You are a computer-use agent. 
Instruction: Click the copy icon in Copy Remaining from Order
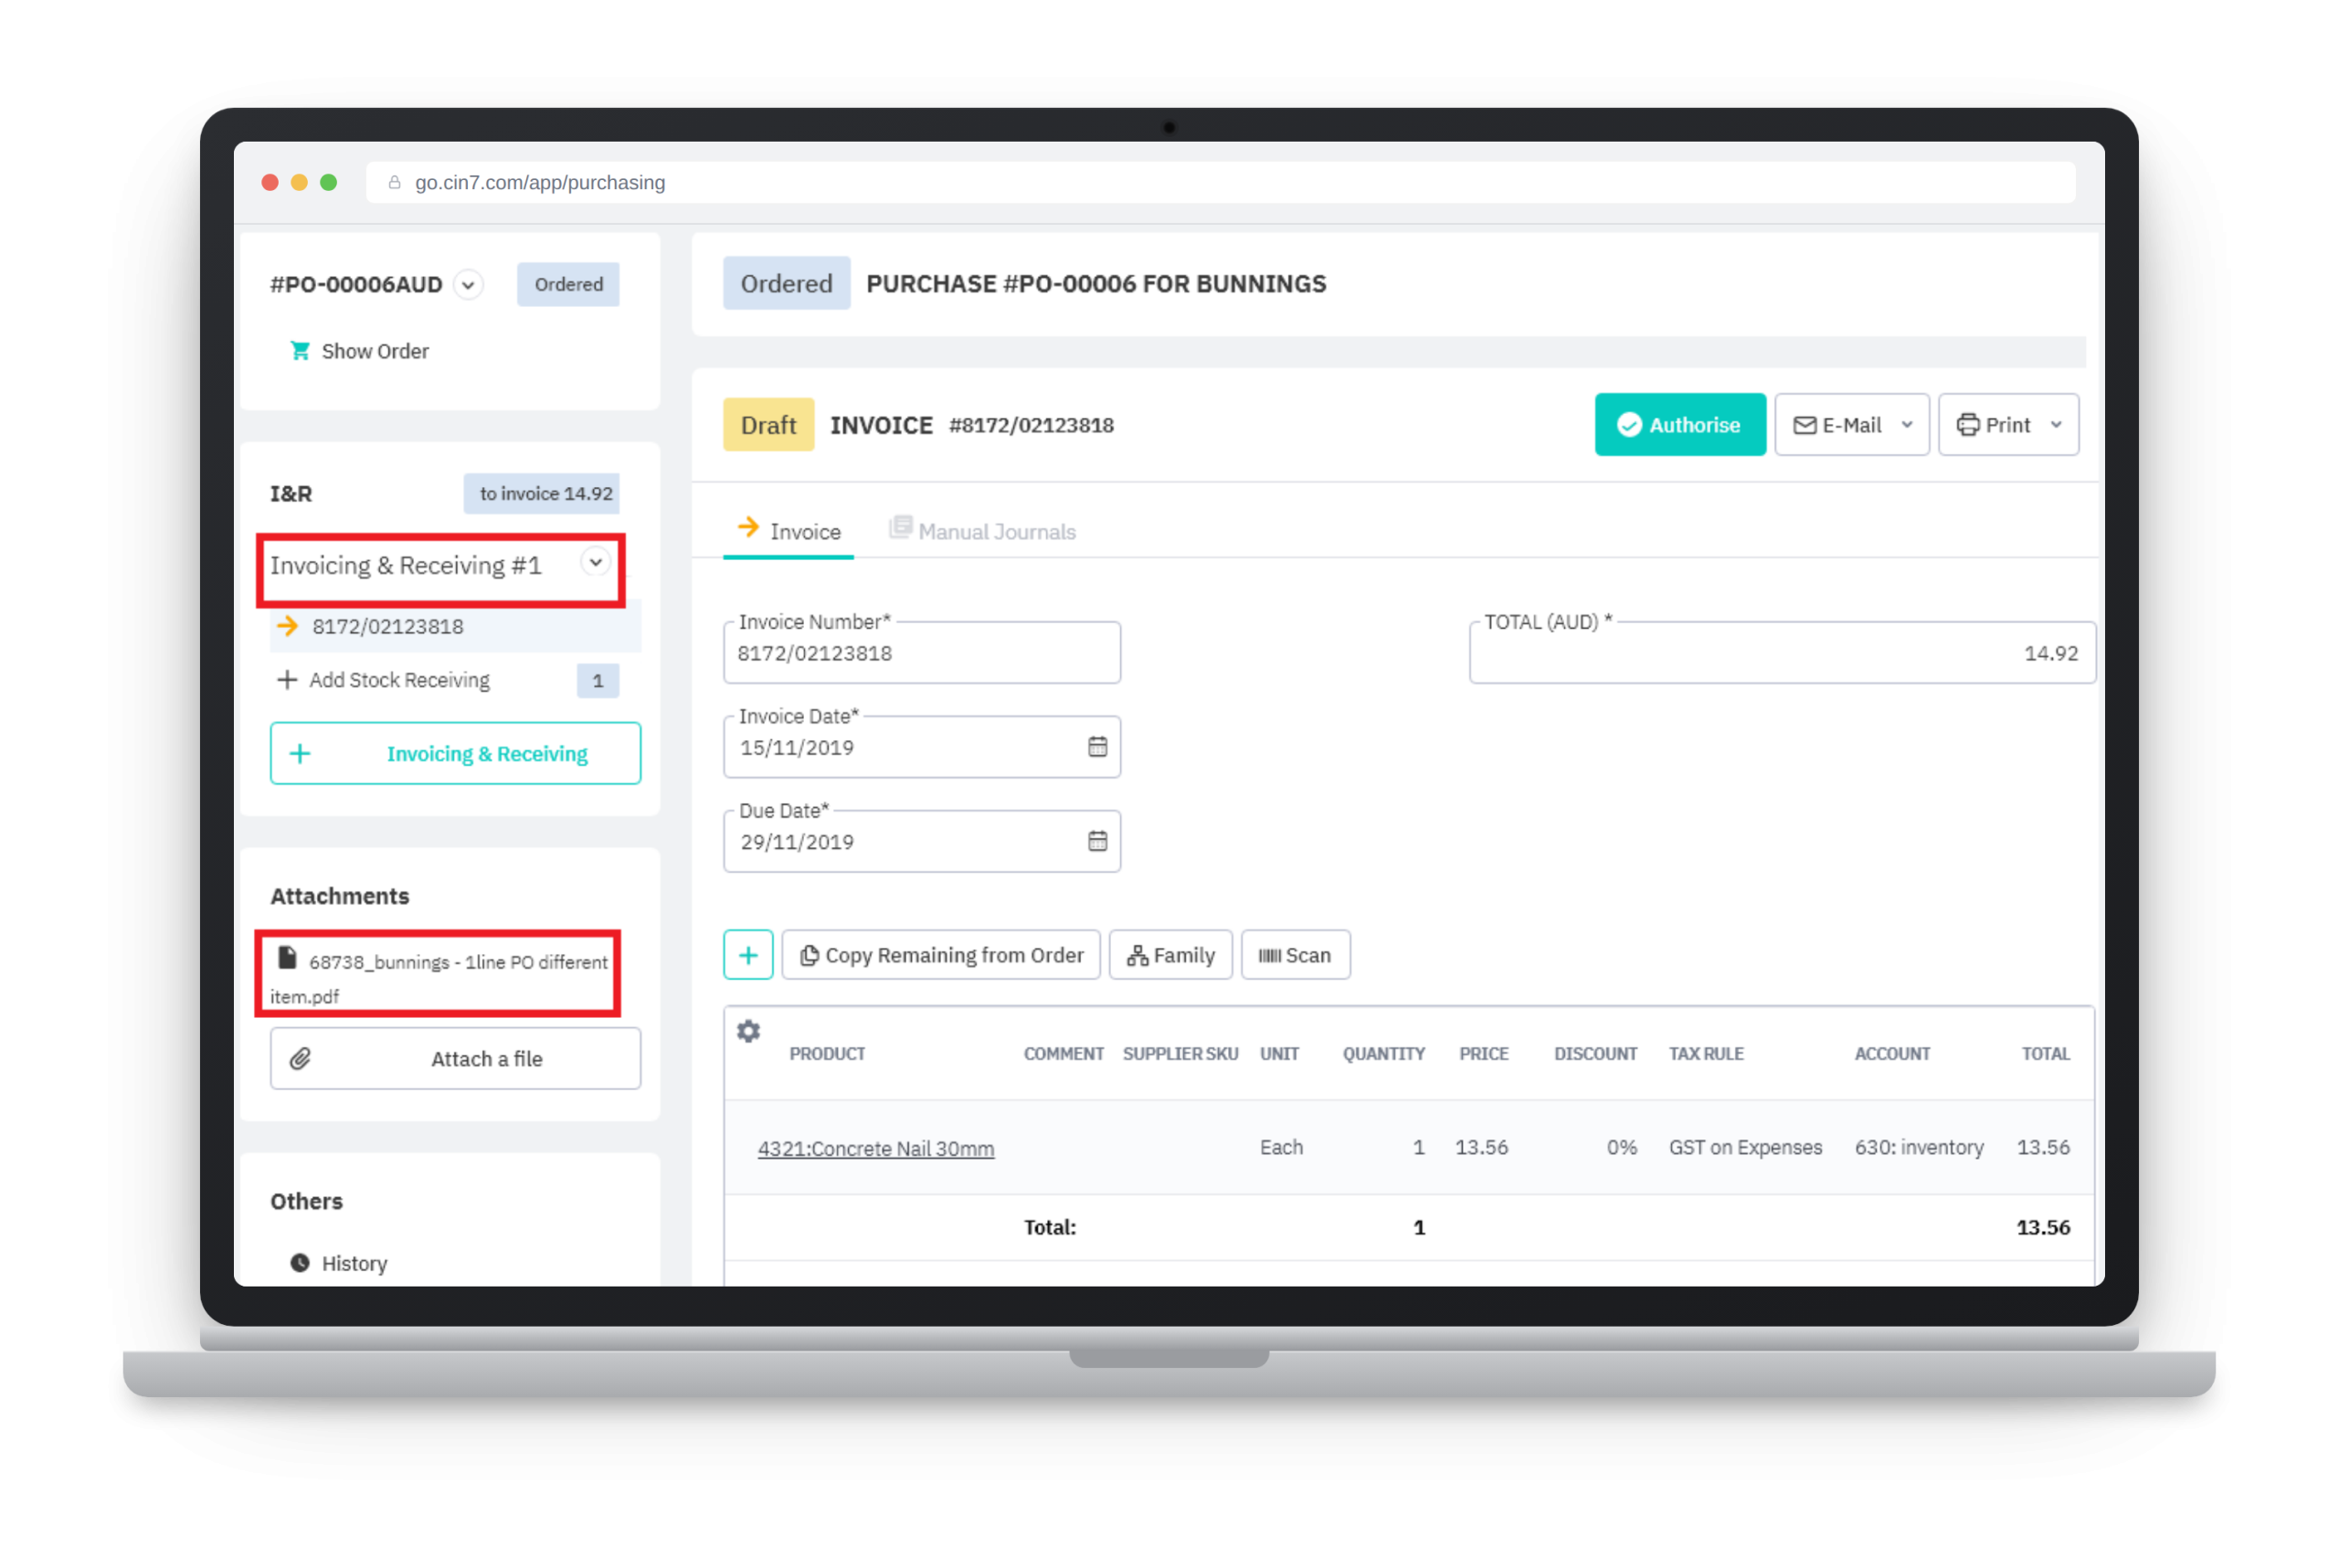coord(809,956)
